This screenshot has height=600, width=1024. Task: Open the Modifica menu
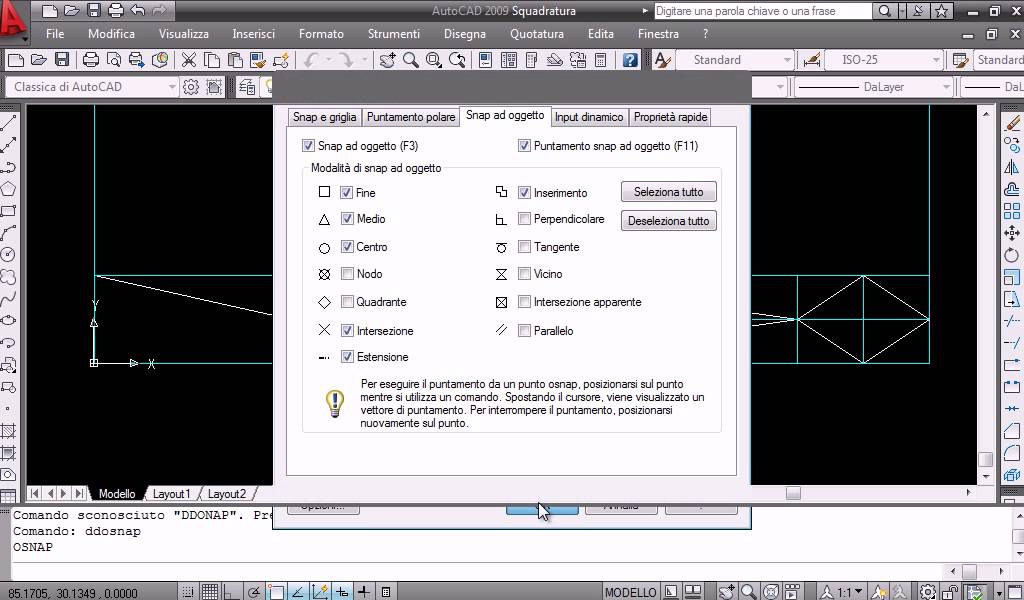[x=112, y=33]
